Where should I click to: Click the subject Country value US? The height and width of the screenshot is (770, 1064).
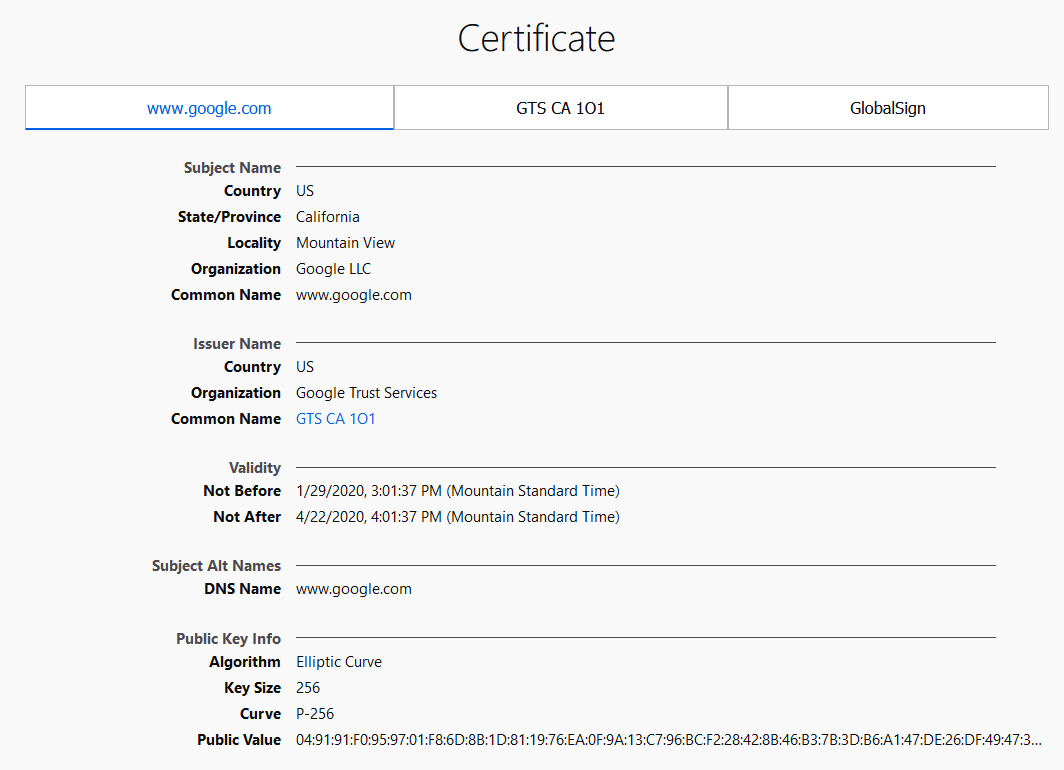(305, 191)
